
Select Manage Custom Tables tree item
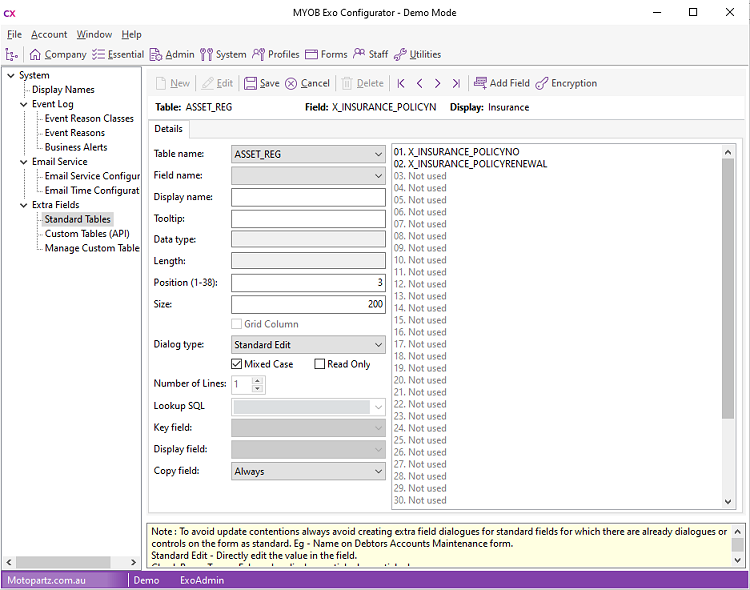(x=92, y=248)
